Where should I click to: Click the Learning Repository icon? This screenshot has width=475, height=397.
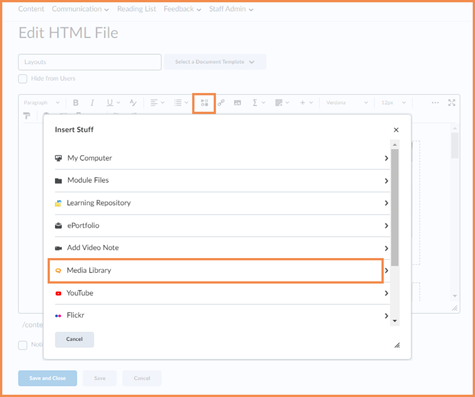point(58,203)
